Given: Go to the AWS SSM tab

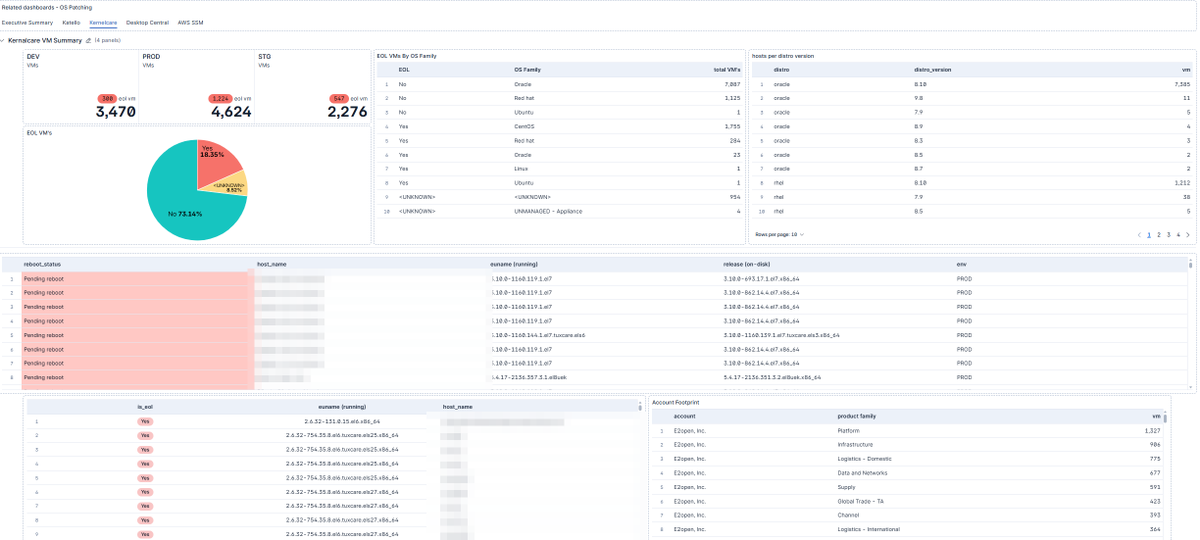Looking at the screenshot, I should click(190, 21).
